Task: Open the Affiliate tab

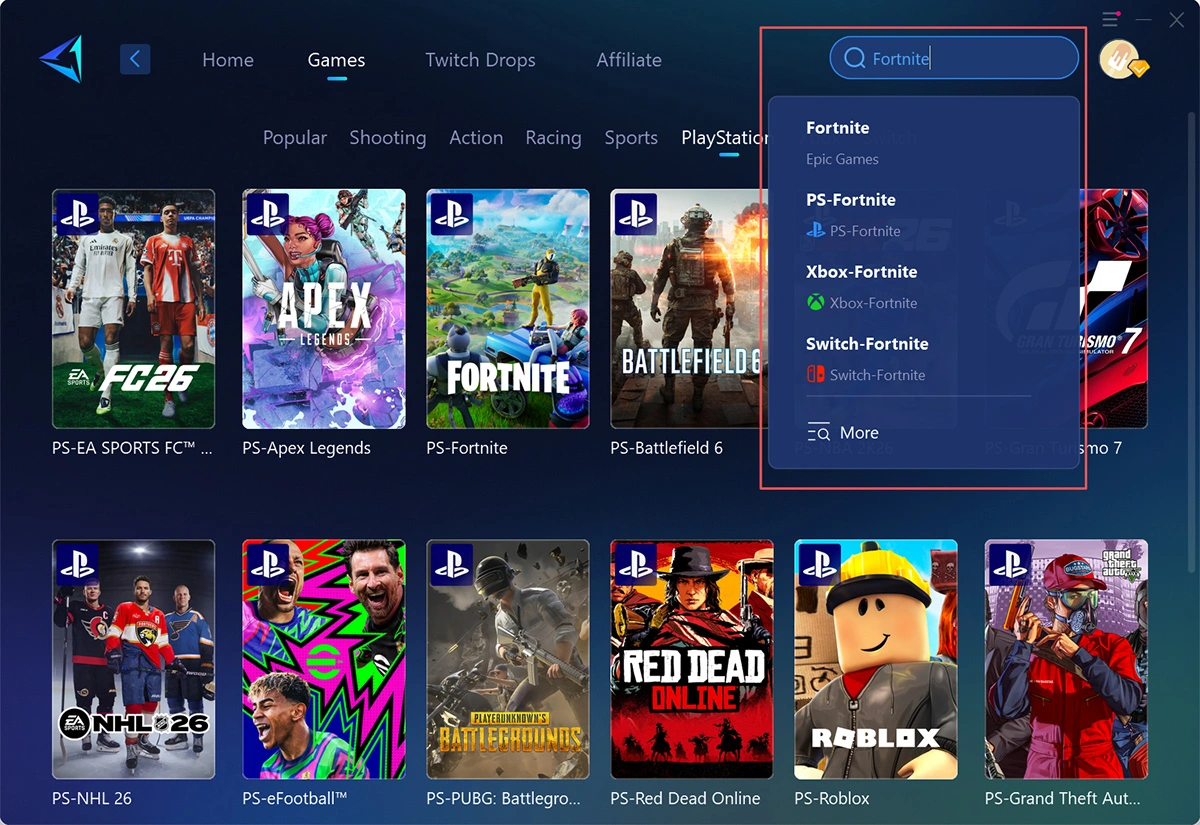Action: (x=628, y=60)
